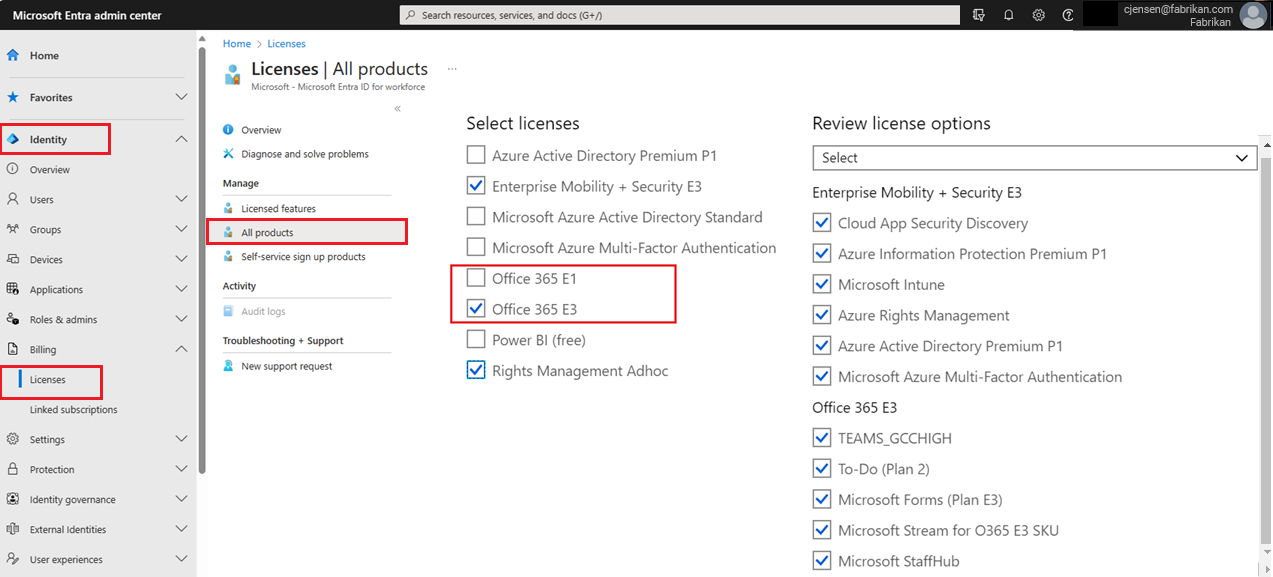Click the help question mark icon
Viewport: 1273px width, 577px height.
coord(1068,15)
